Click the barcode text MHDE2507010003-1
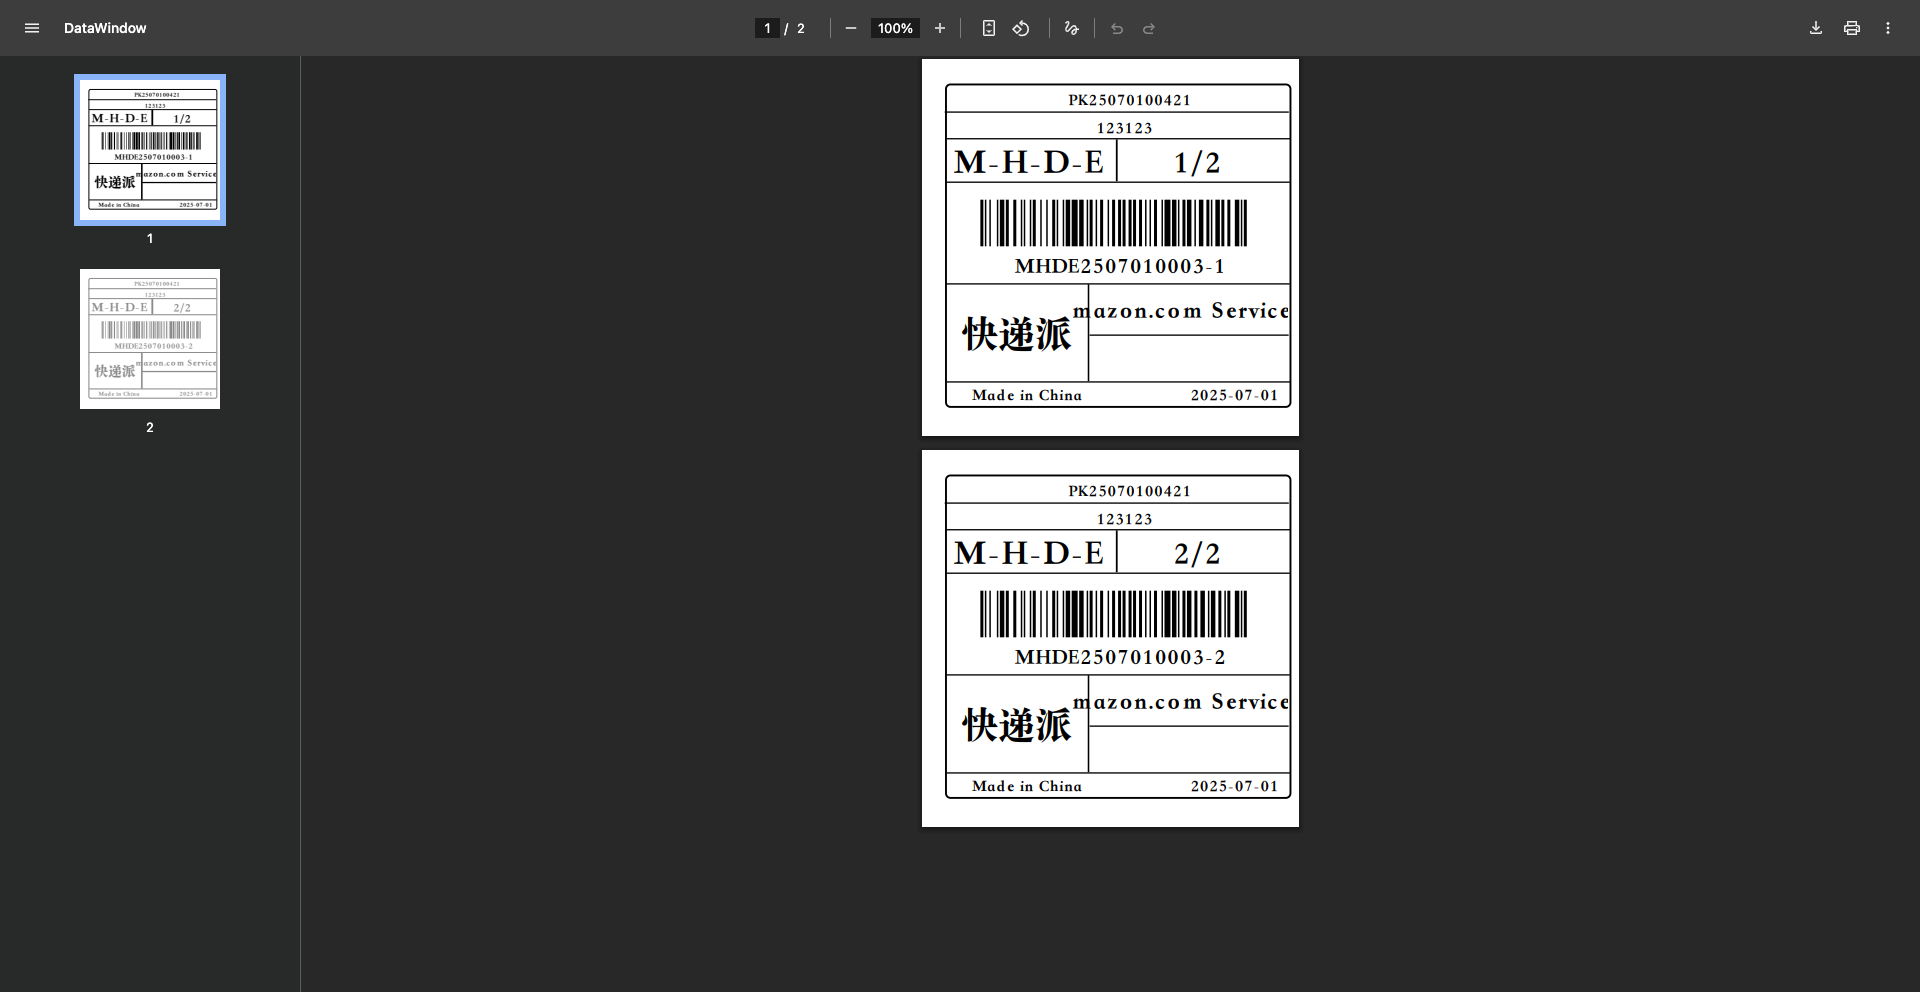This screenshot has width=1920, height=992. click(x=1120, y=266)
